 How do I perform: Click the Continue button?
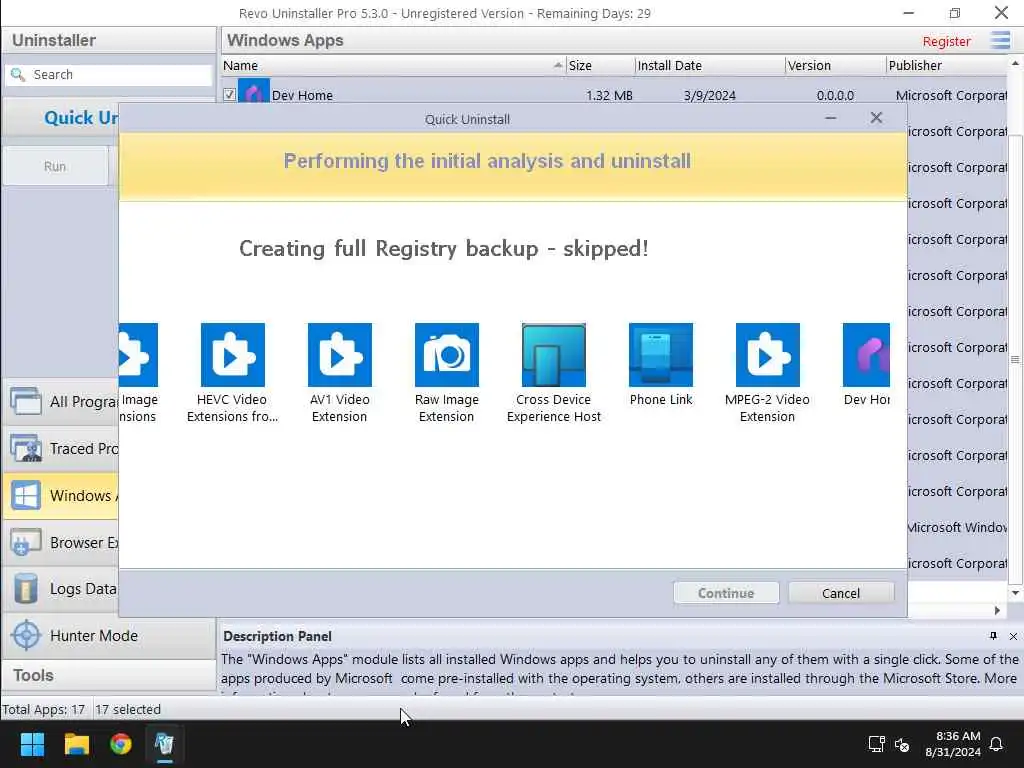726,593
